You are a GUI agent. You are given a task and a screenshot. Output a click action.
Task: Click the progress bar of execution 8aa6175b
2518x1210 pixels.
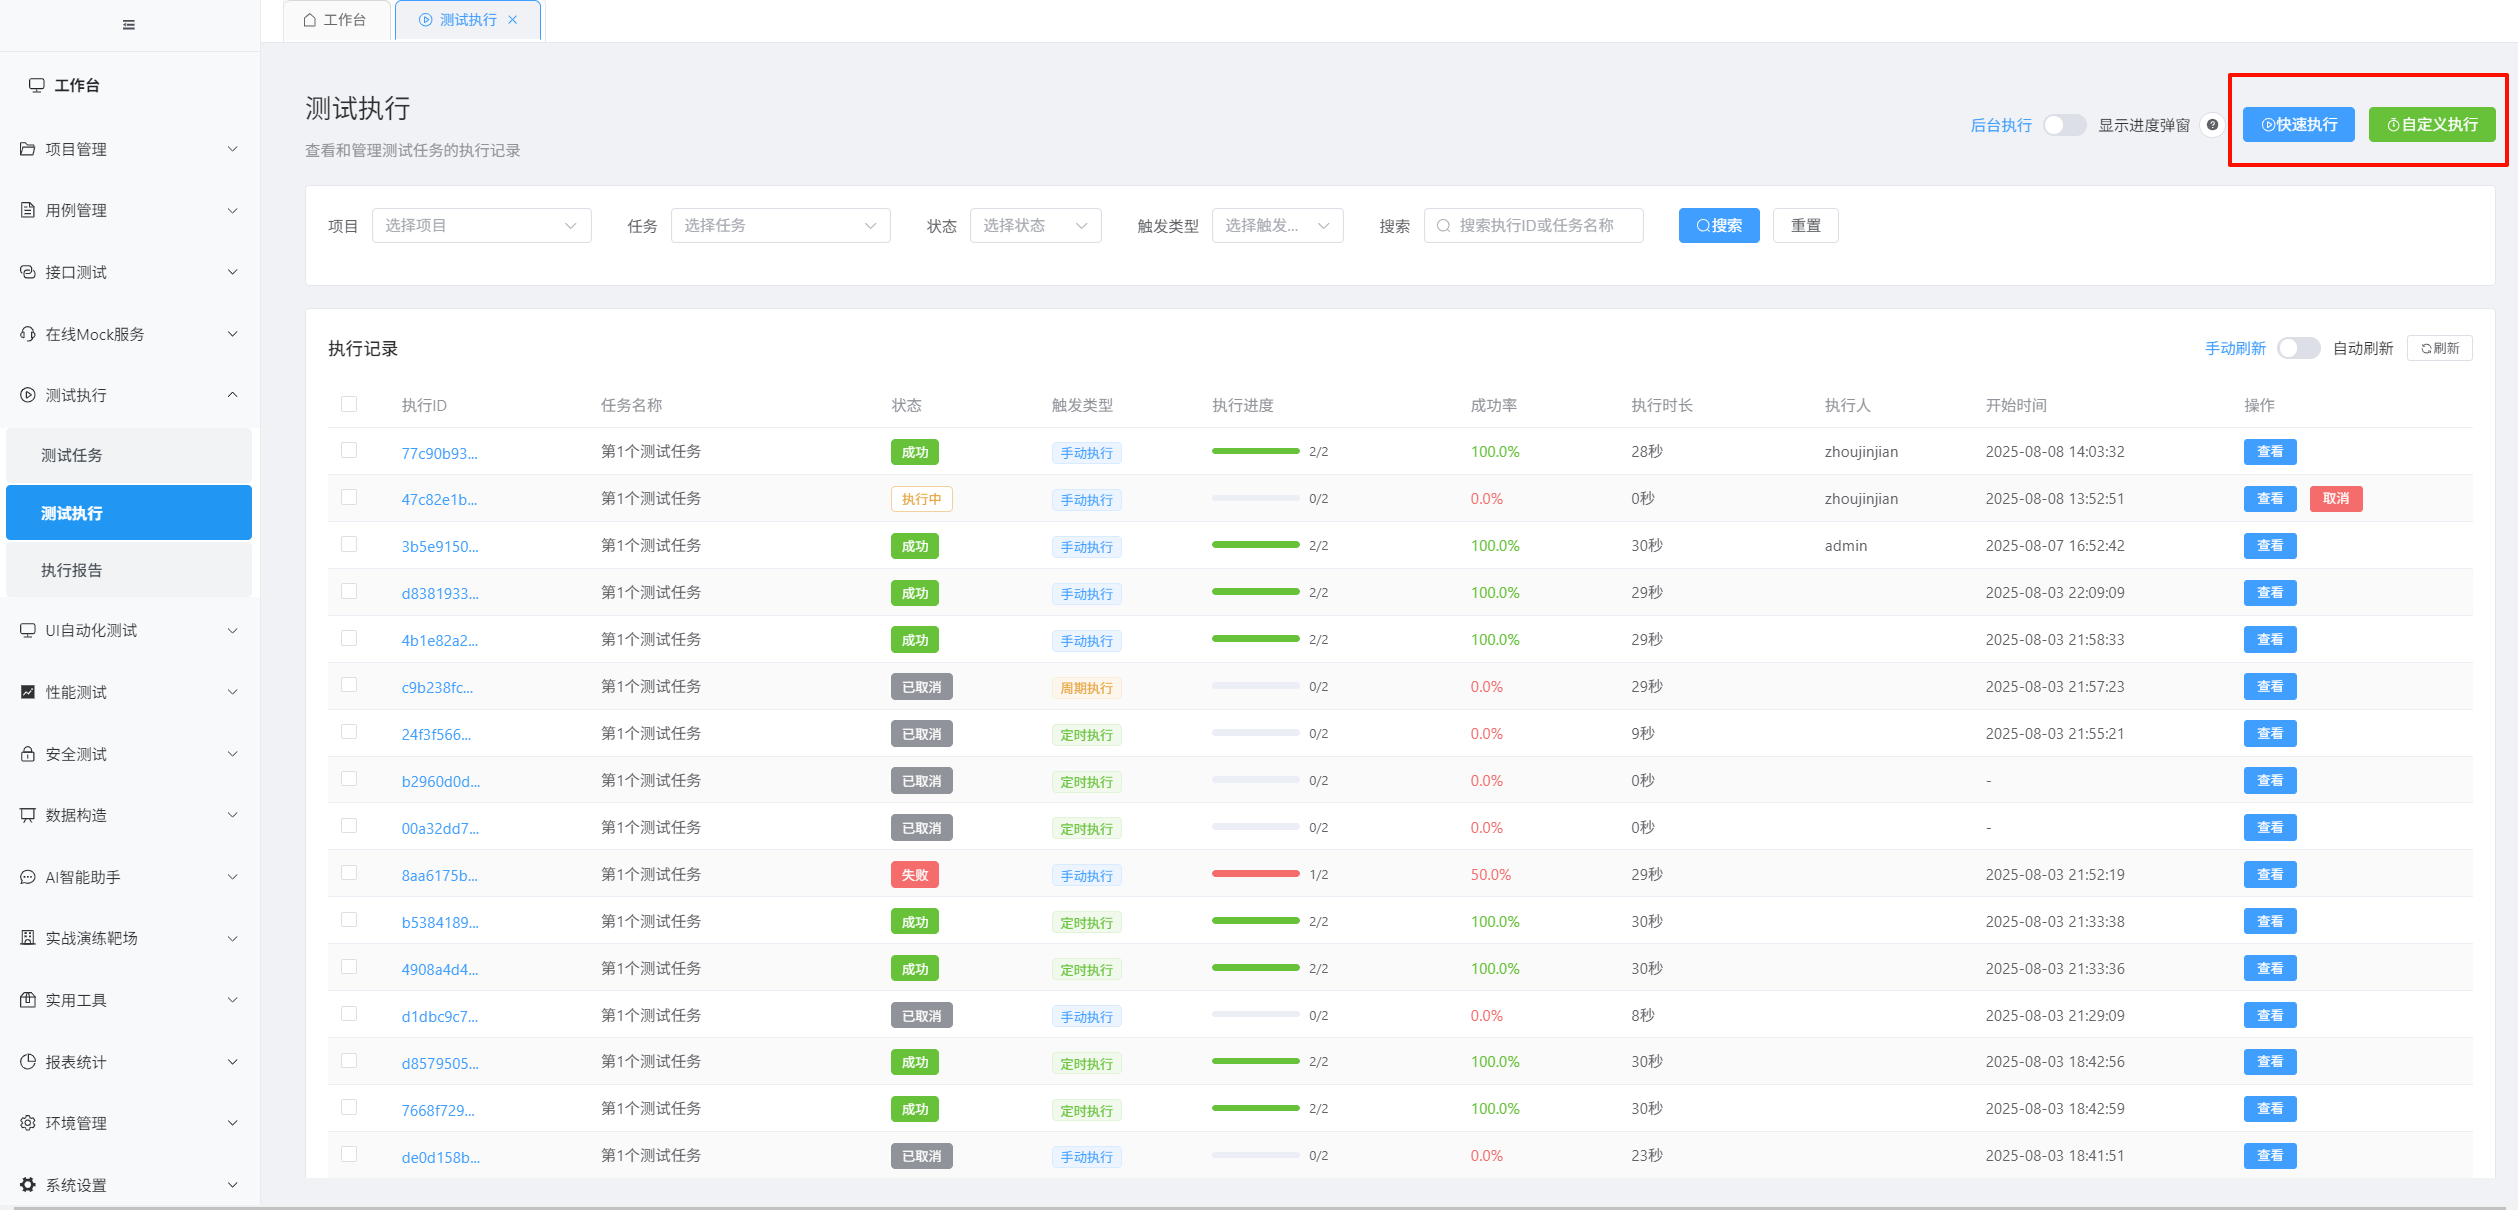(x=1255, y=874)
